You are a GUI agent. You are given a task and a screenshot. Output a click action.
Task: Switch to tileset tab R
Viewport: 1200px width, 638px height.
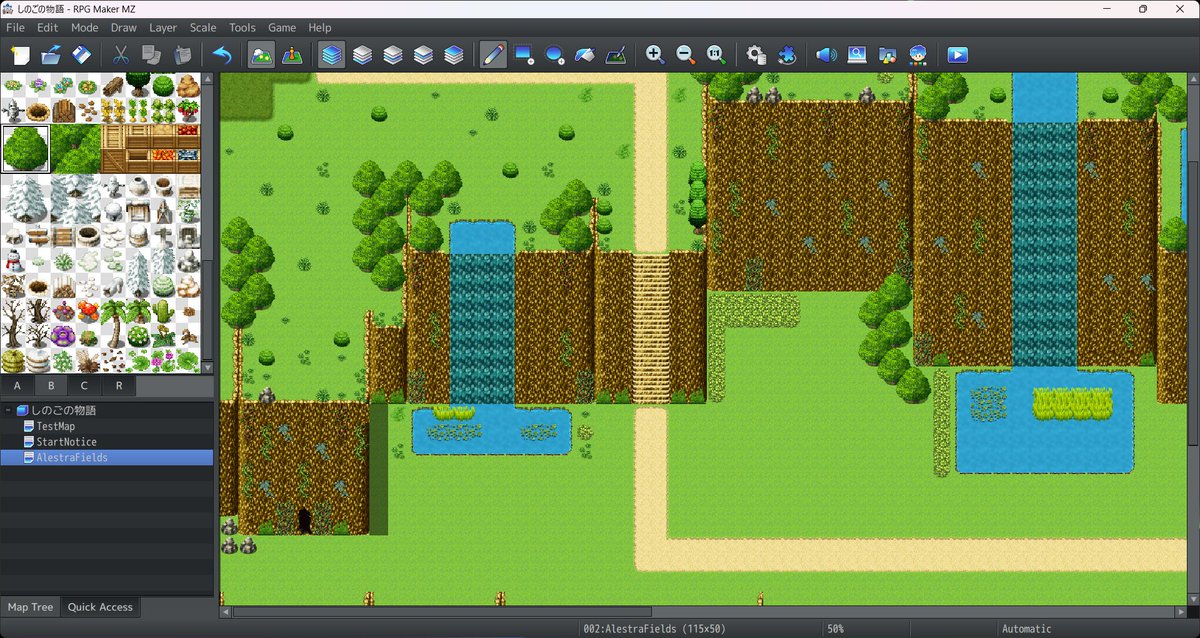[x=119, y=386]
